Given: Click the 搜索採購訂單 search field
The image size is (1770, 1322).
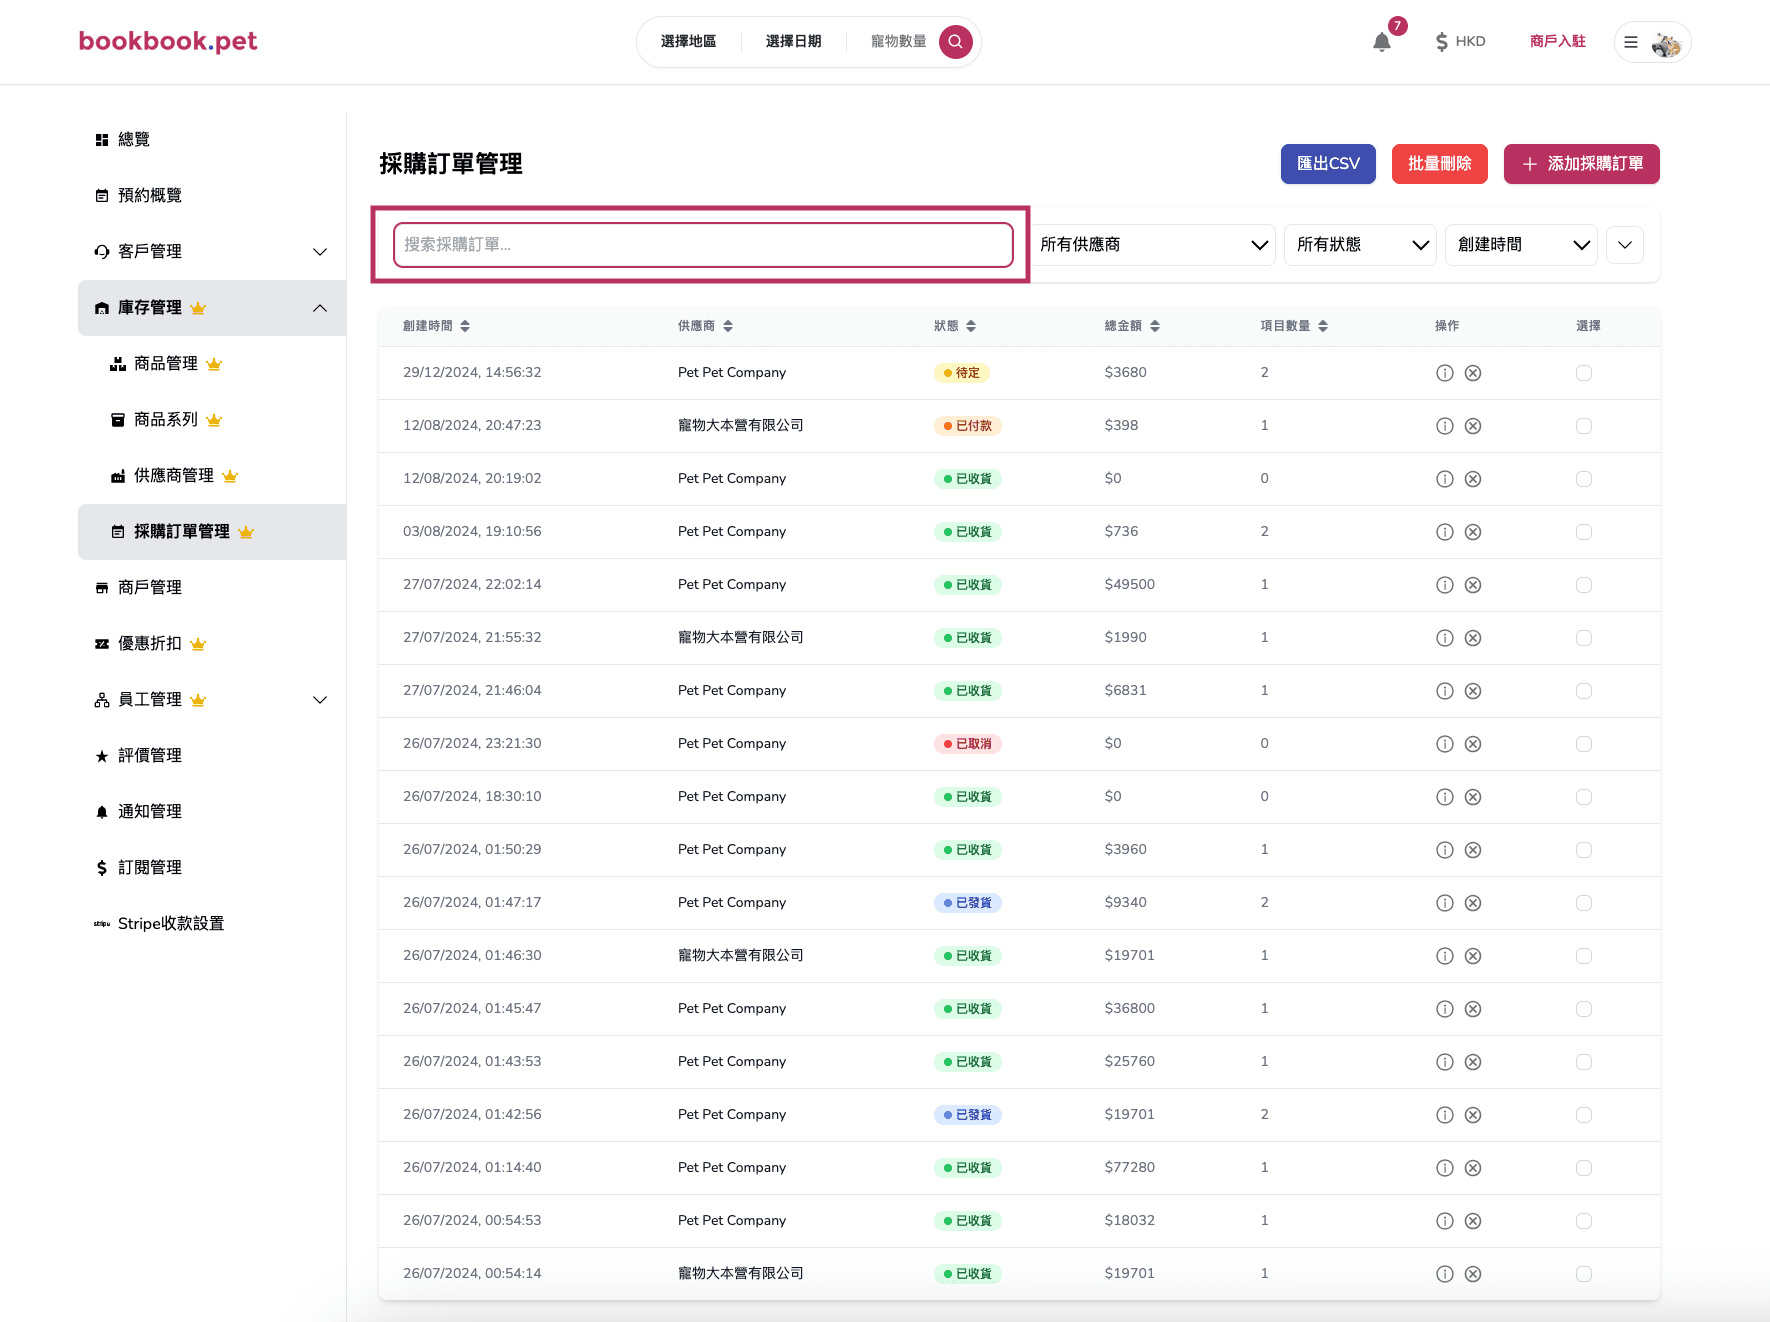Looking at the screenshot, I should coord(703,245).
